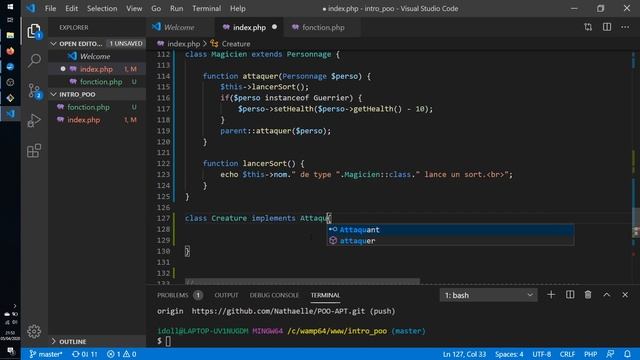Open Run and Debug view
The image size is (640, 360).
pyautogui.click(x=34, y=120)
